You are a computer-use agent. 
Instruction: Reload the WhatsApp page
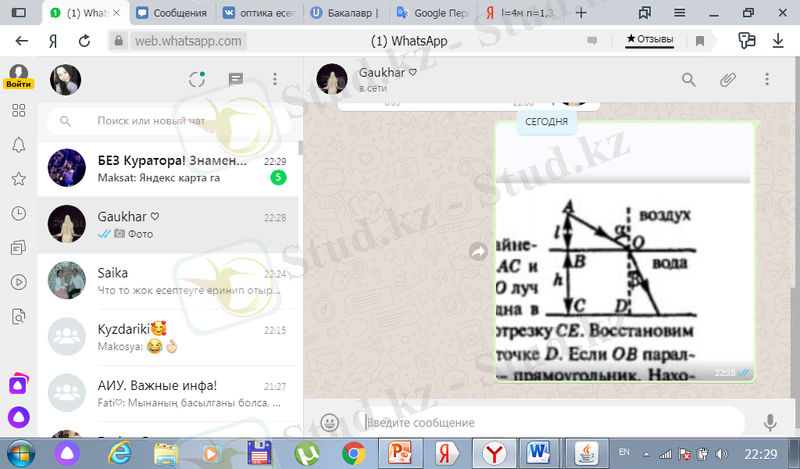(x=84, y=41)
